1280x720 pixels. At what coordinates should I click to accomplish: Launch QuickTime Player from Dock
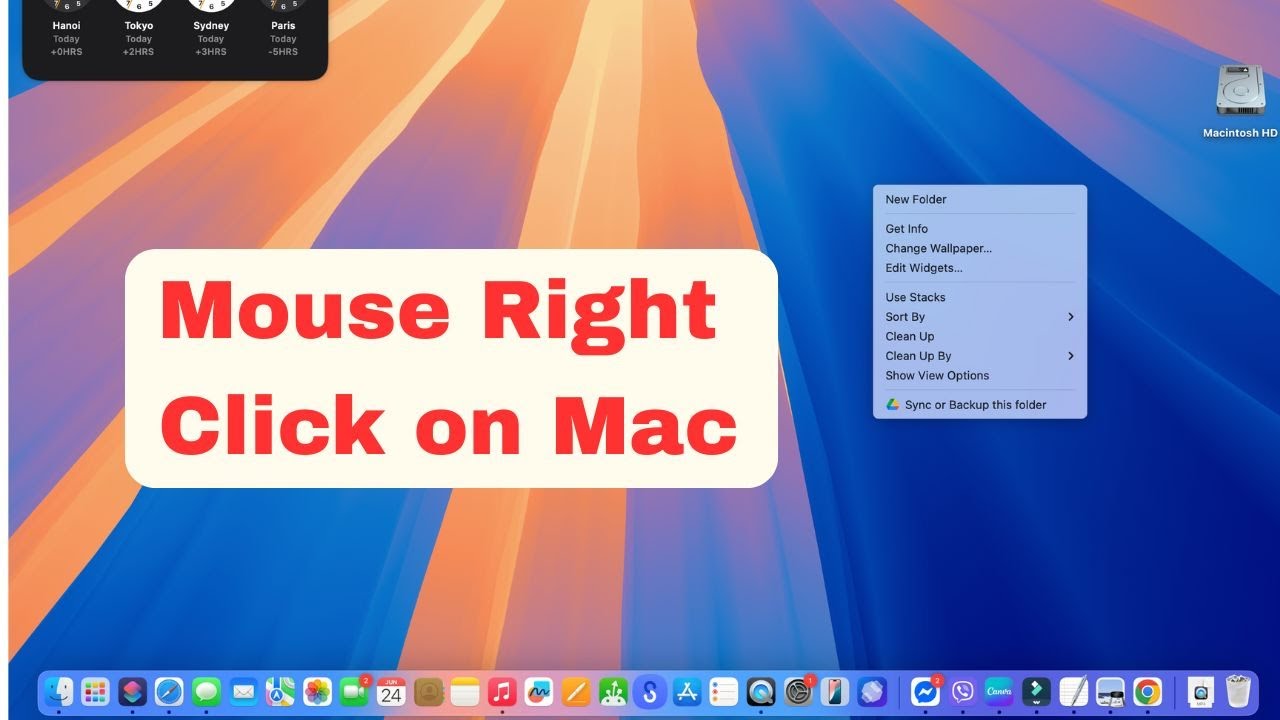761,691
